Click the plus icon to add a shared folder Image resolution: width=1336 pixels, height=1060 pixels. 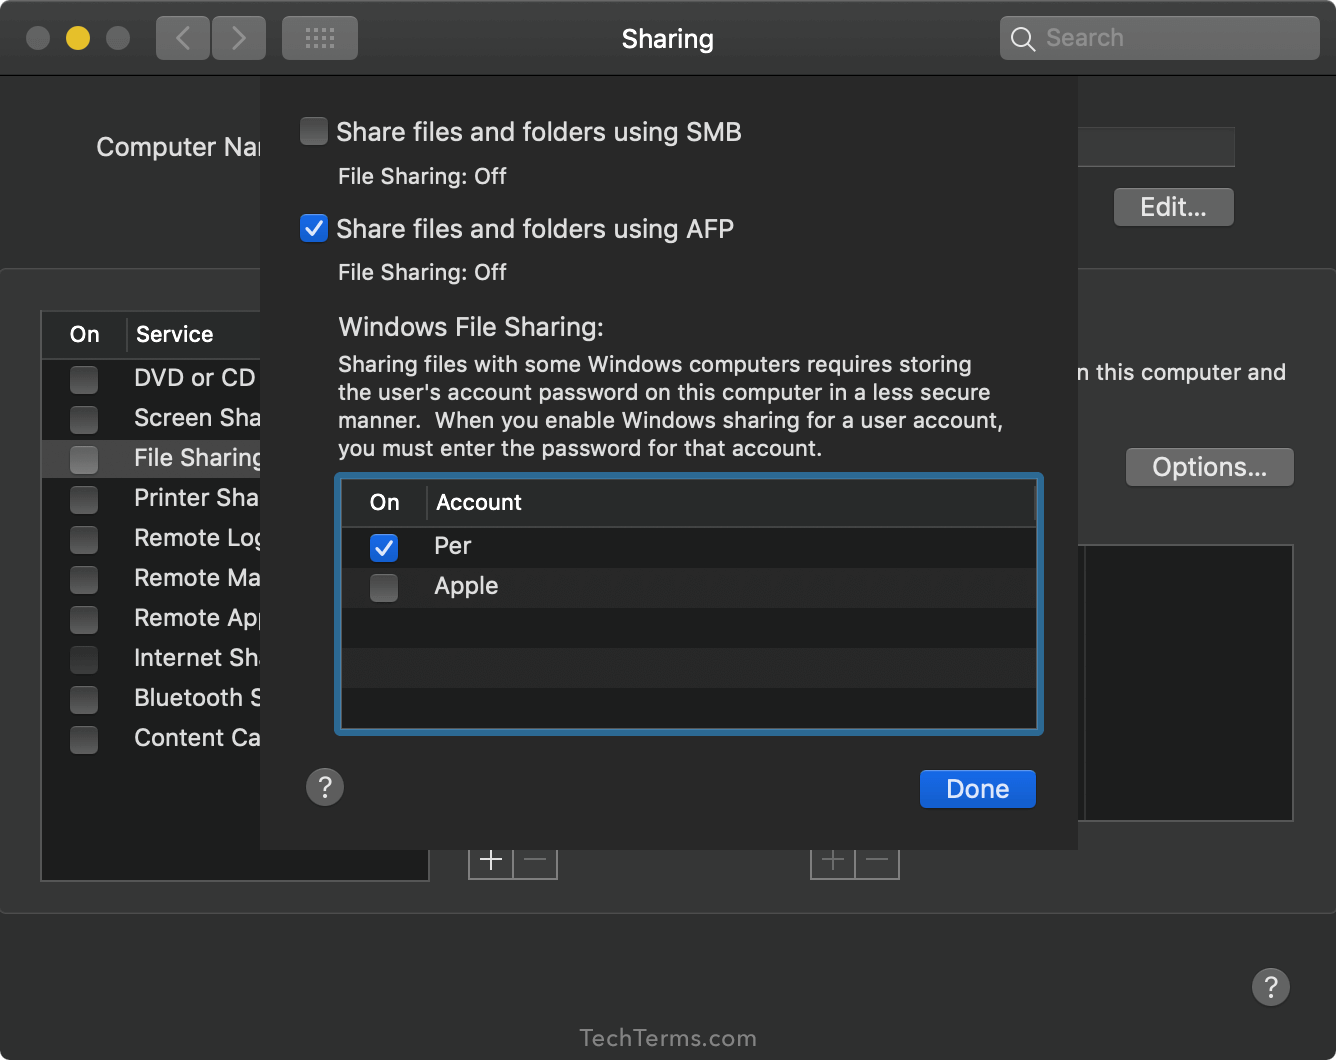click(x=491, y=859)
